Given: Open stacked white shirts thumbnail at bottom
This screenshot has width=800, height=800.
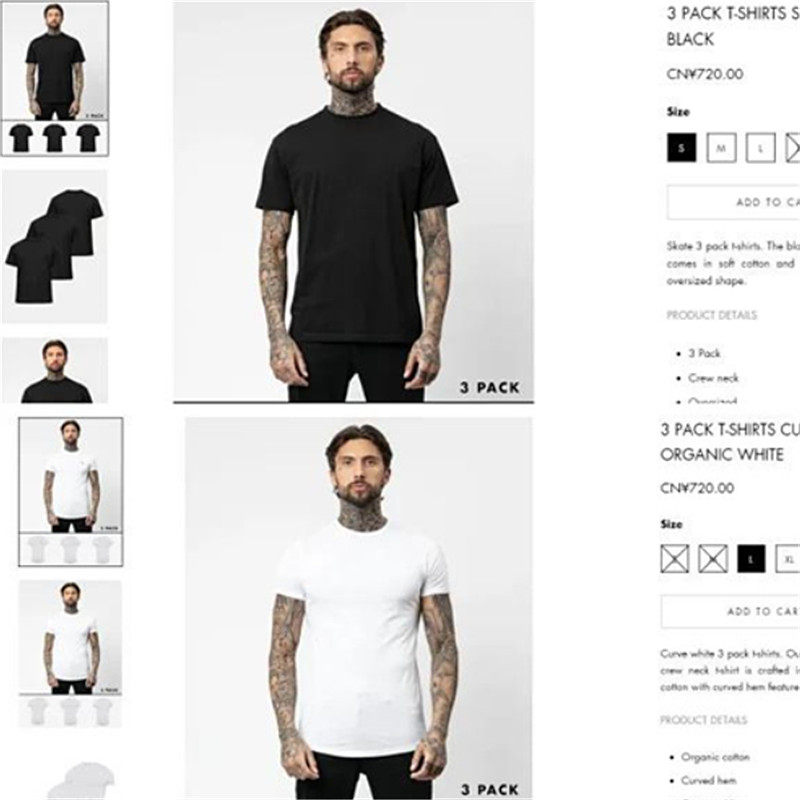Looking at the screenshot, I should tap(82, 781).
